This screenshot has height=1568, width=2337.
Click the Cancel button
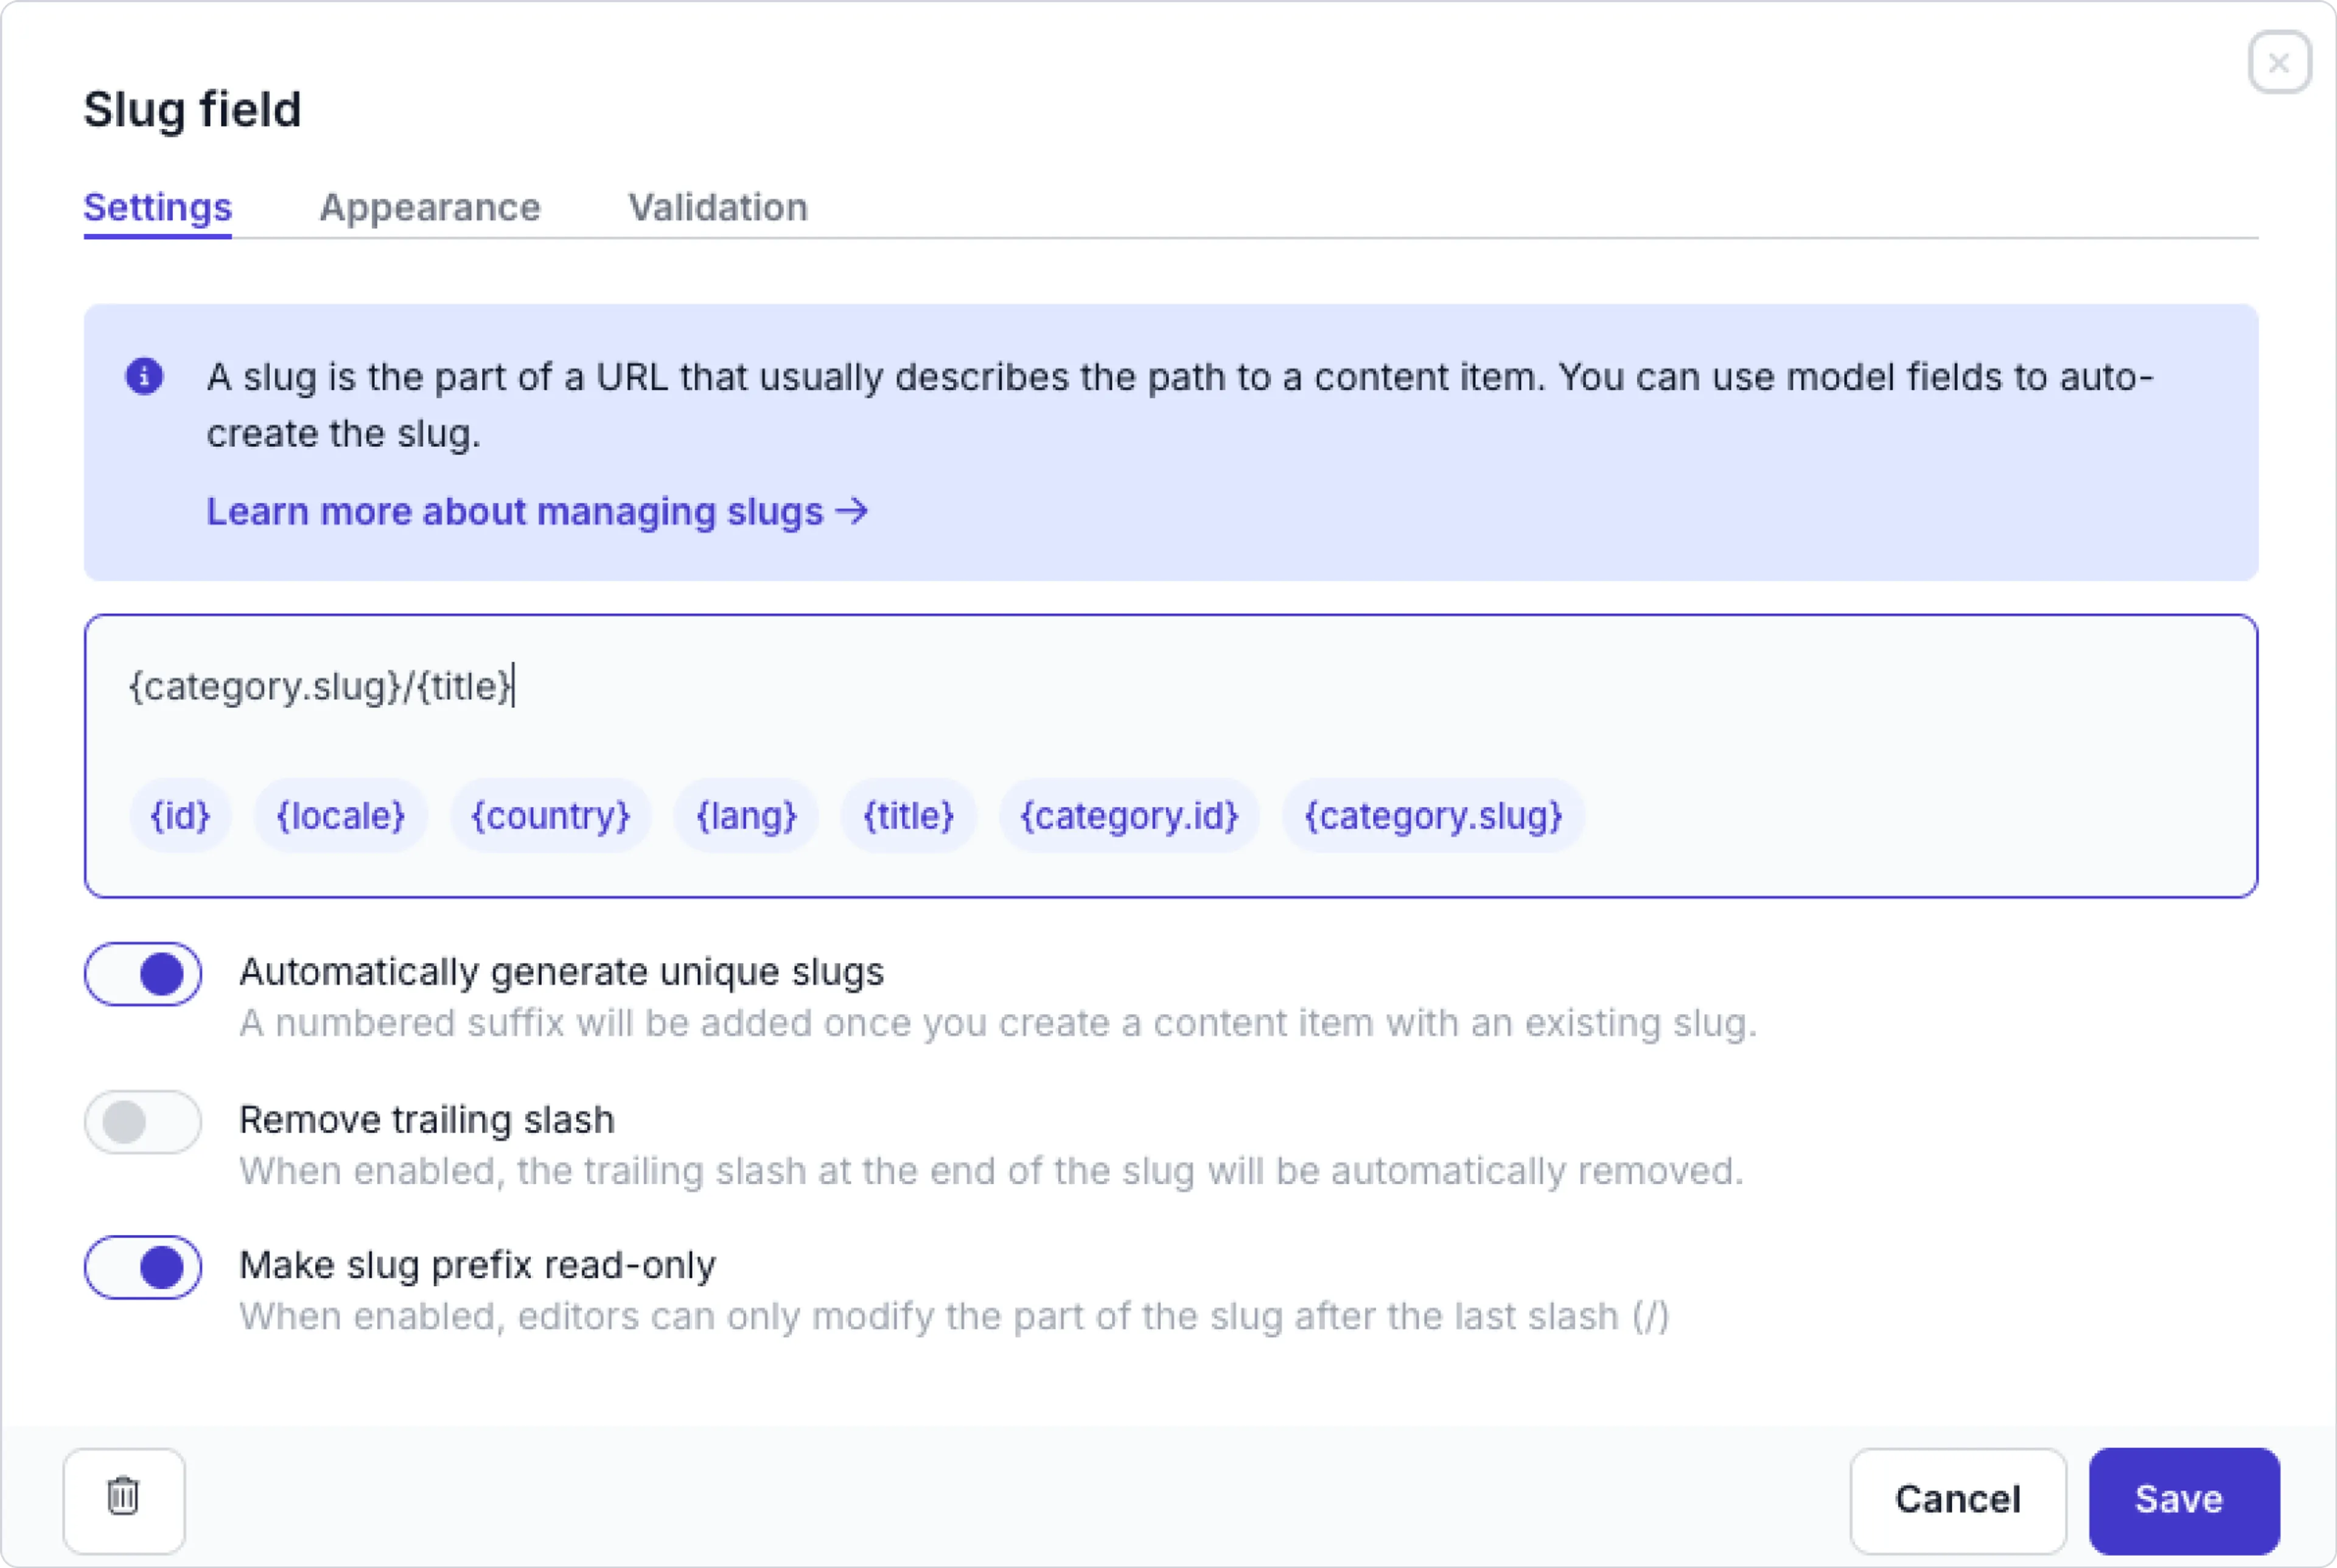click(1957, 1499)
